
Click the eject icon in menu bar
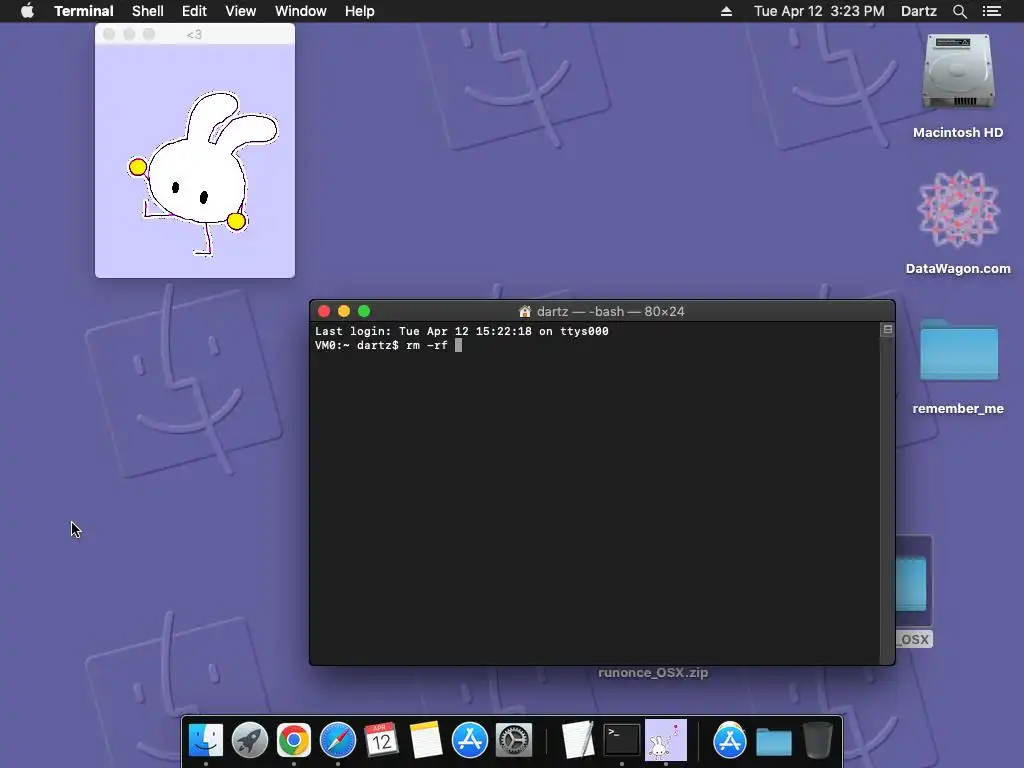click(726, 11)
